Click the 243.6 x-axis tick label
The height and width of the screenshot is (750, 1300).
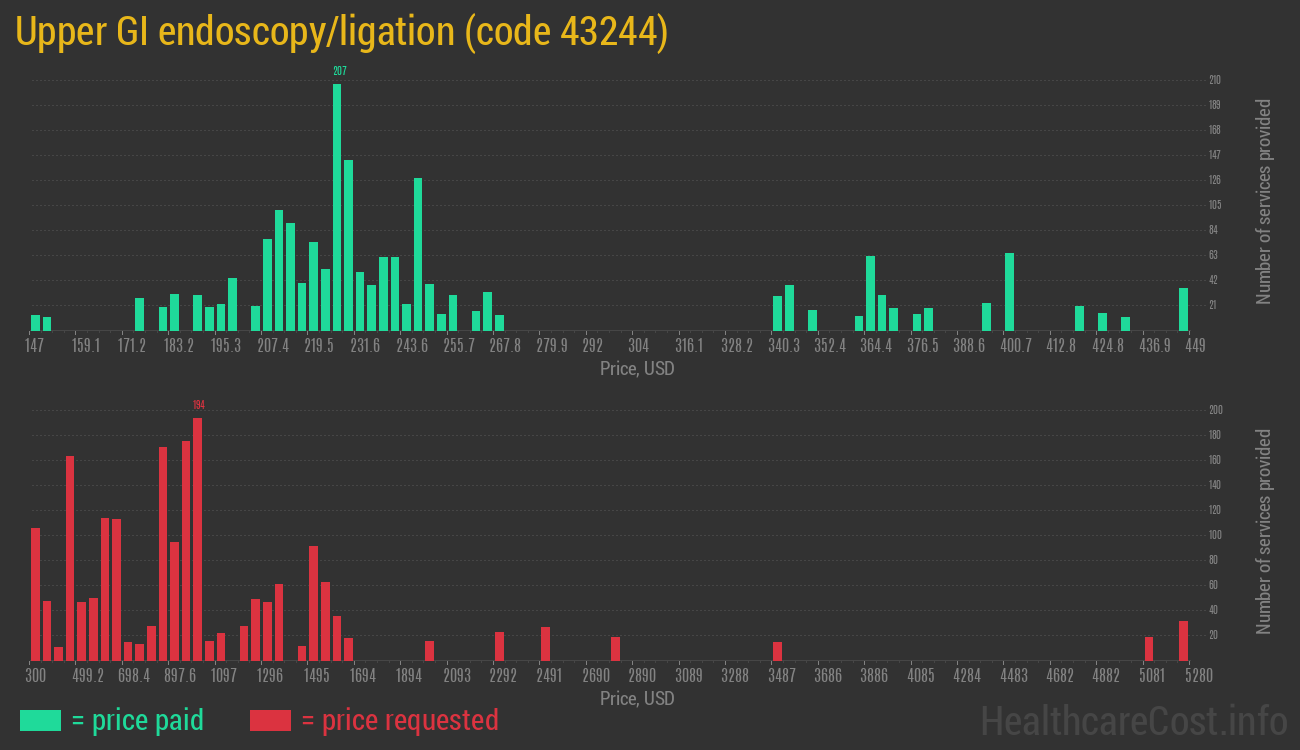tap(412, 346)
